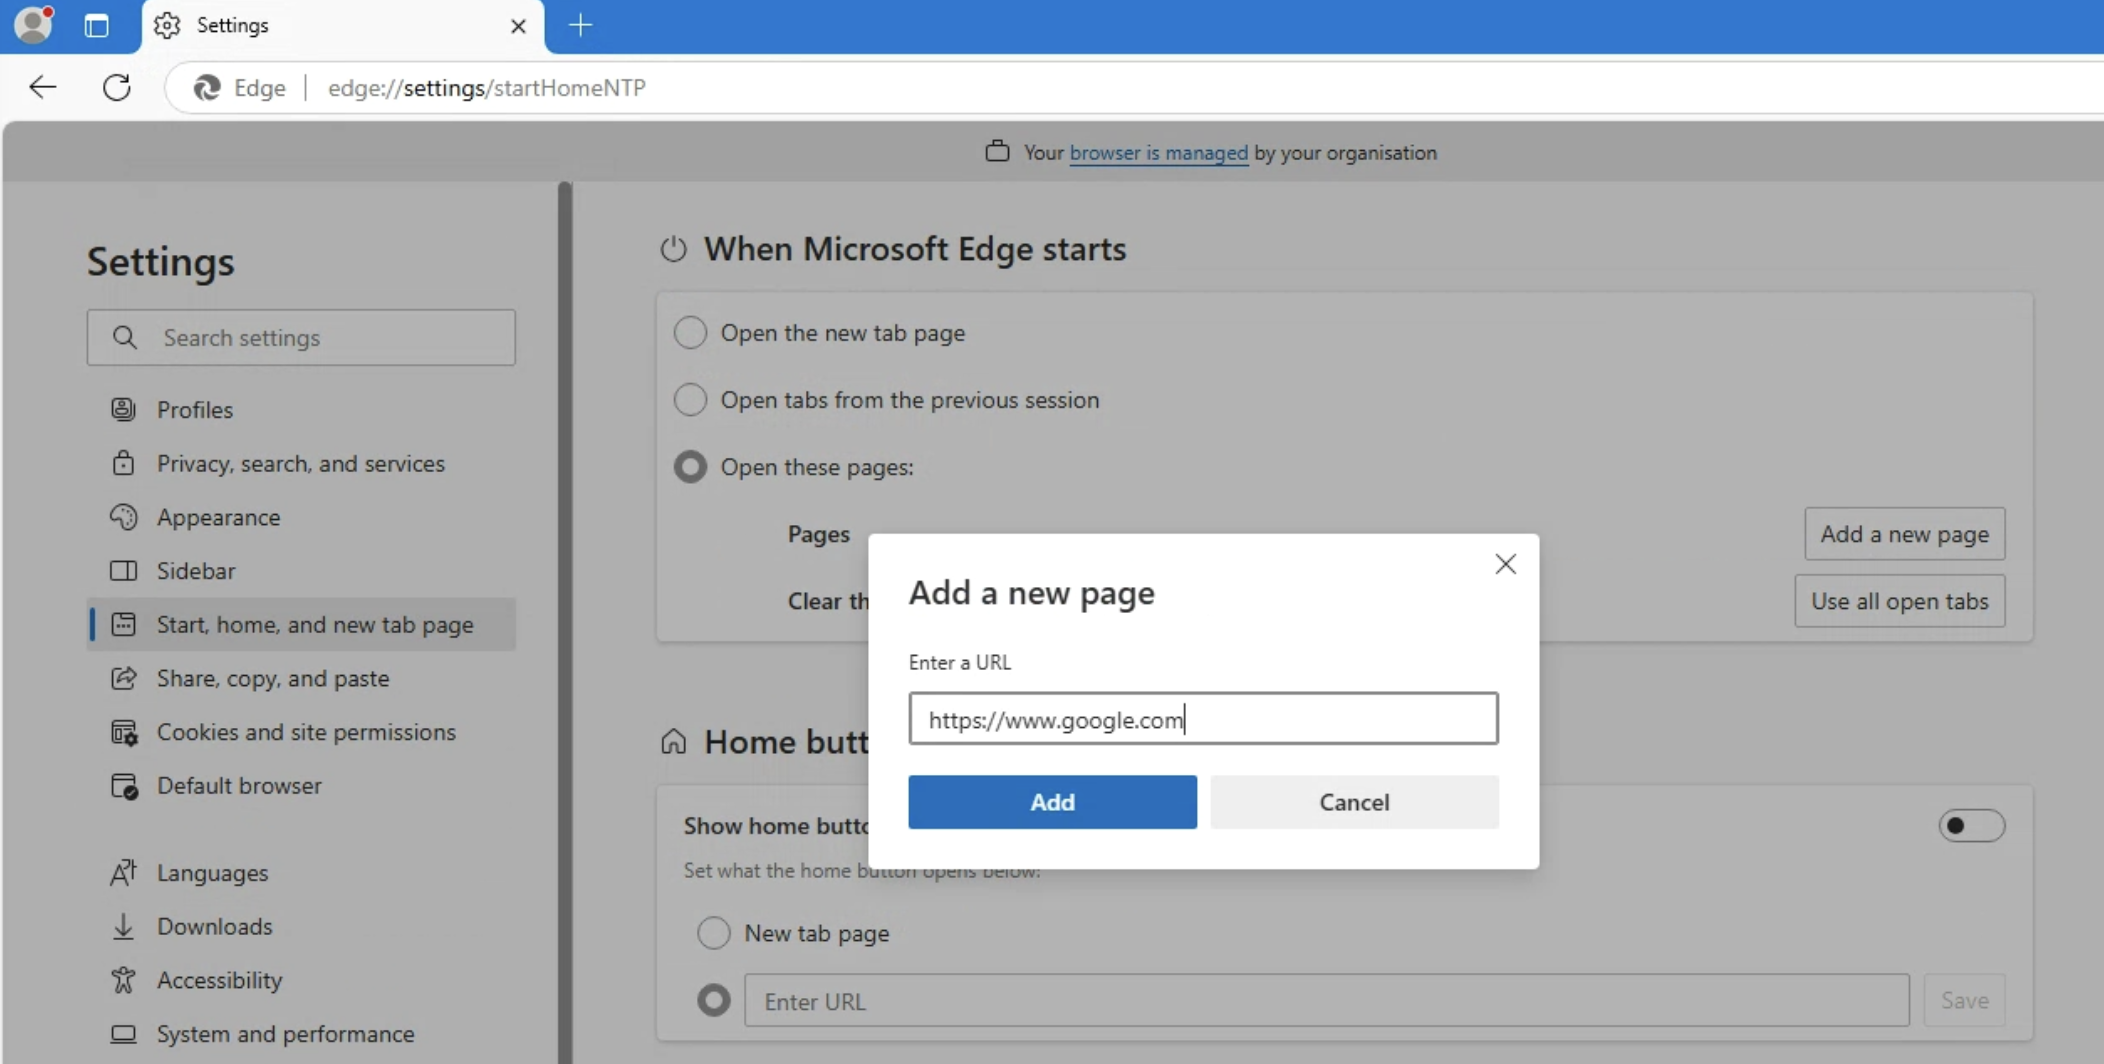2104x1064 pixels.
Task: Click the 'Add a new page' button
Action: pyautogui.click(x=1904, y=534)
